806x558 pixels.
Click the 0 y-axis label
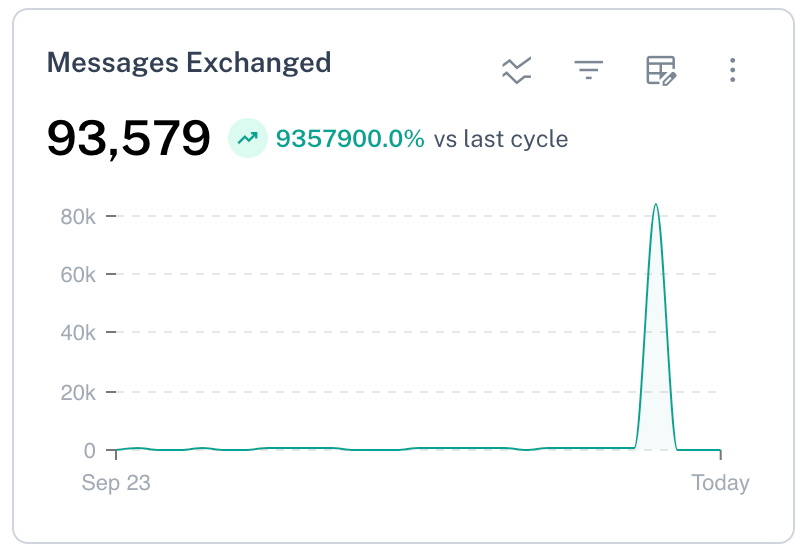click(x=89, y=450)
